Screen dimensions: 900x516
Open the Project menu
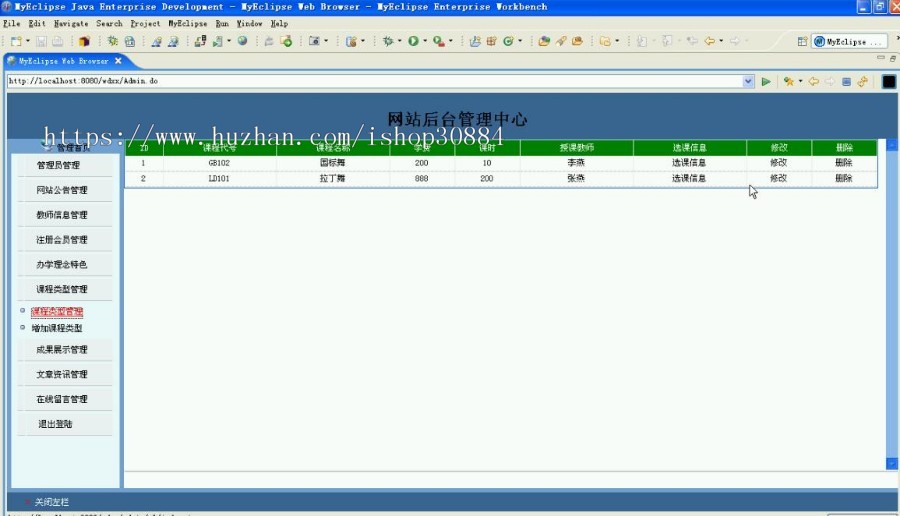point(145,24)
